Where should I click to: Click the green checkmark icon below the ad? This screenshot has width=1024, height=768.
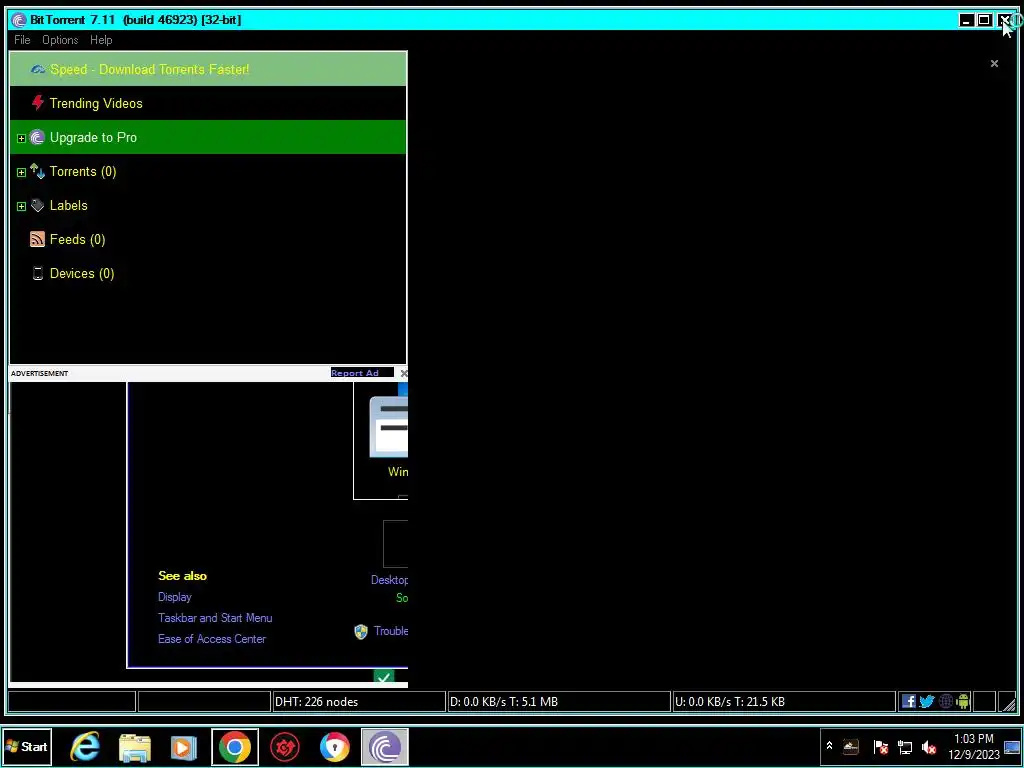coord(384,677)
